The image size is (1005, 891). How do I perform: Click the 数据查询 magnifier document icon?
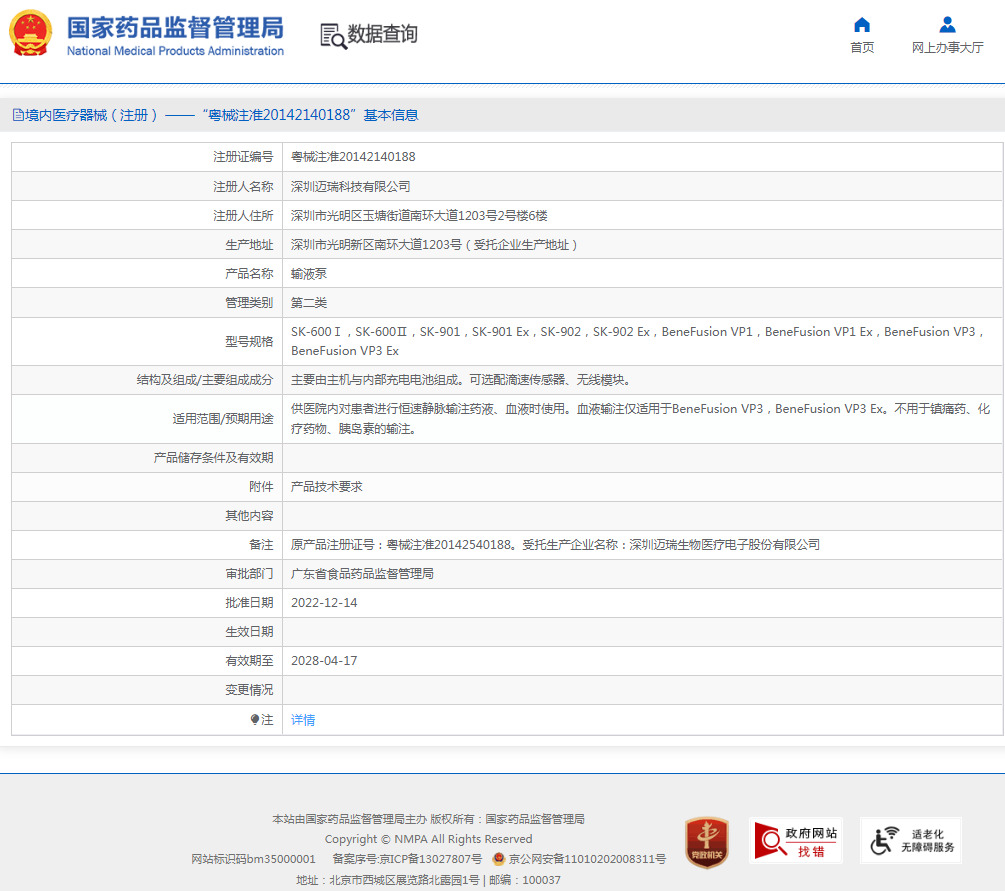tap(332, 35)
